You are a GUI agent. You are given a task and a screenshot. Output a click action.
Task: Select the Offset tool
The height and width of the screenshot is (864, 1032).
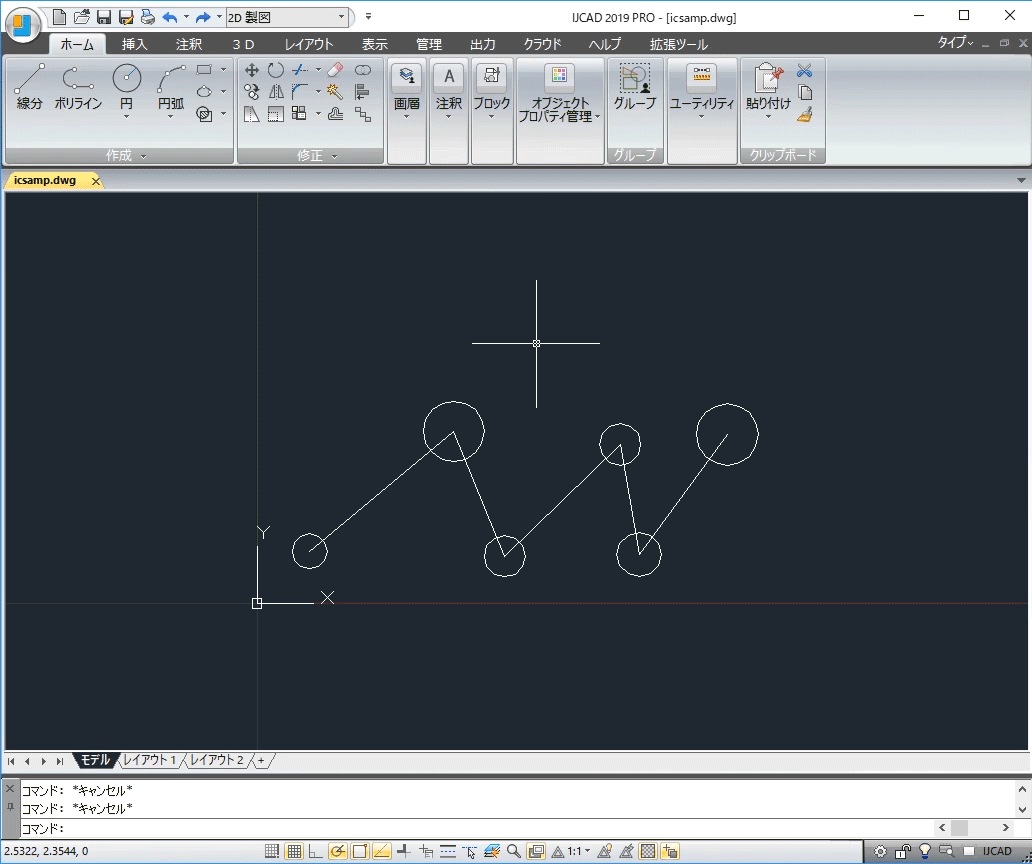pyautogui.click(x=336, y=114)
